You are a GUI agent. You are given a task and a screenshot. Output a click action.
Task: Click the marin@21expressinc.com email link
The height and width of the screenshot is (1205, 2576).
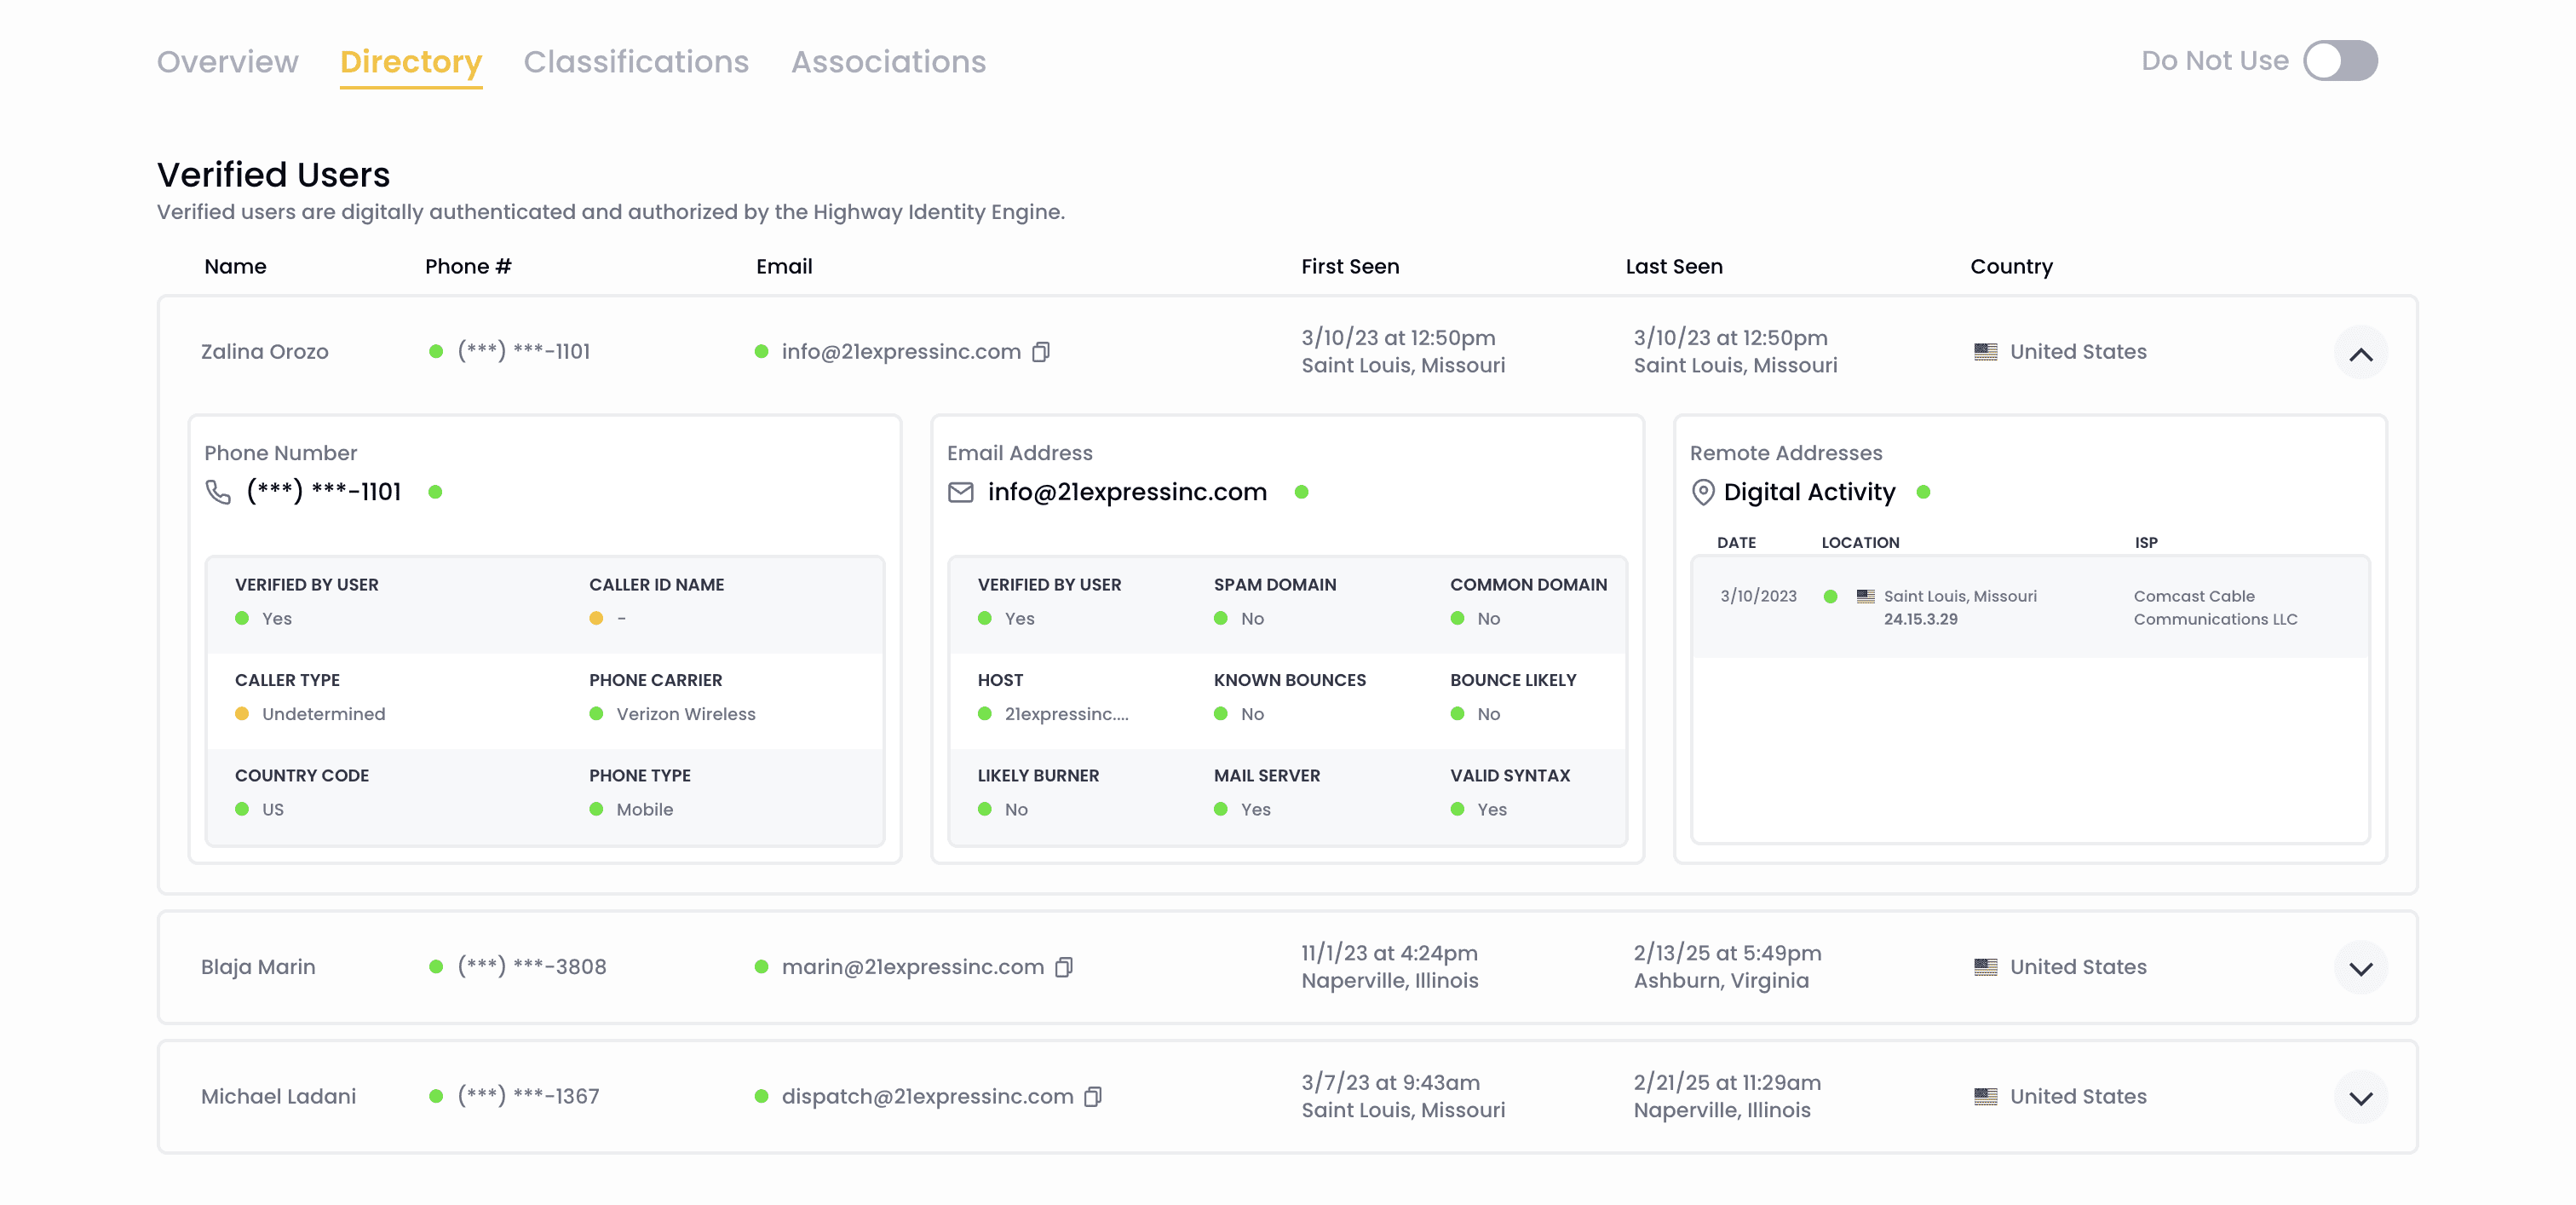[x=912, y=967]
